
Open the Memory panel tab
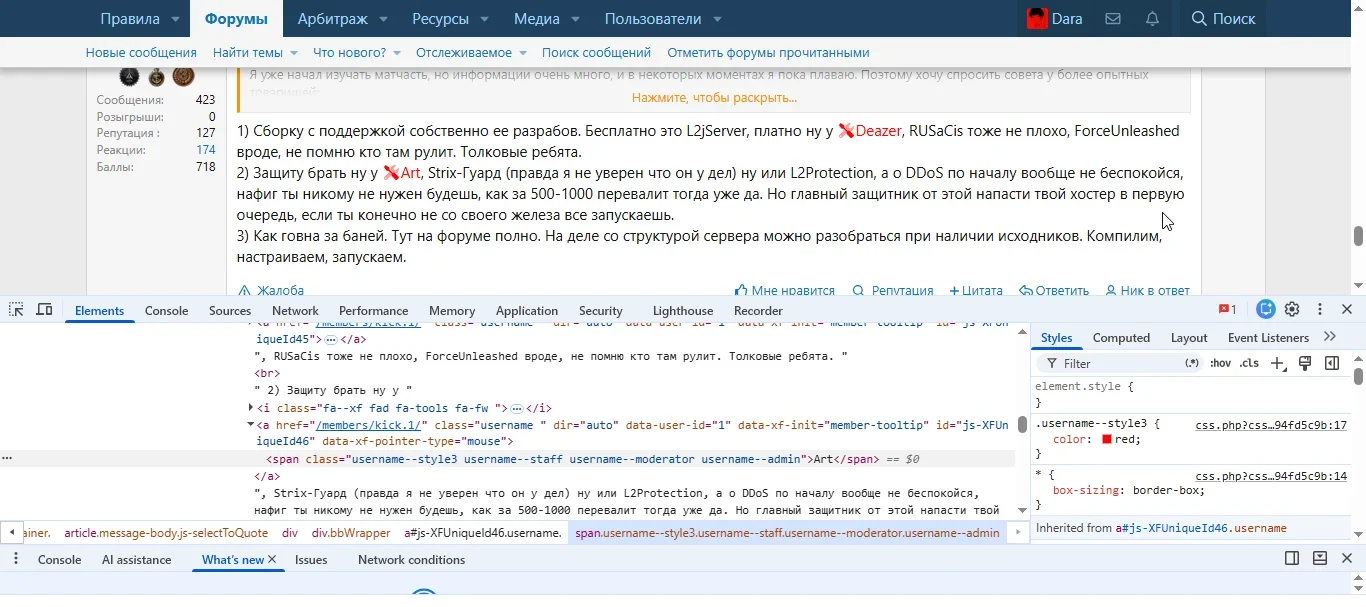(x=452, y=311)
